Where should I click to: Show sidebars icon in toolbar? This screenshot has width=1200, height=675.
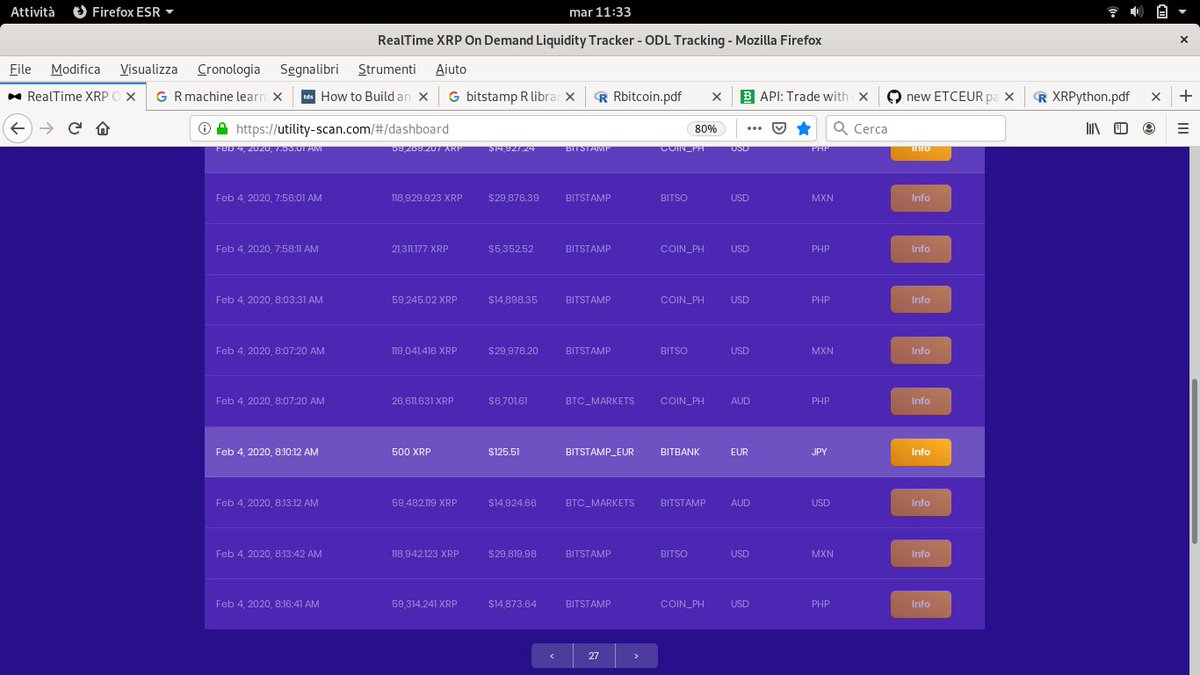pos(1121,128)
